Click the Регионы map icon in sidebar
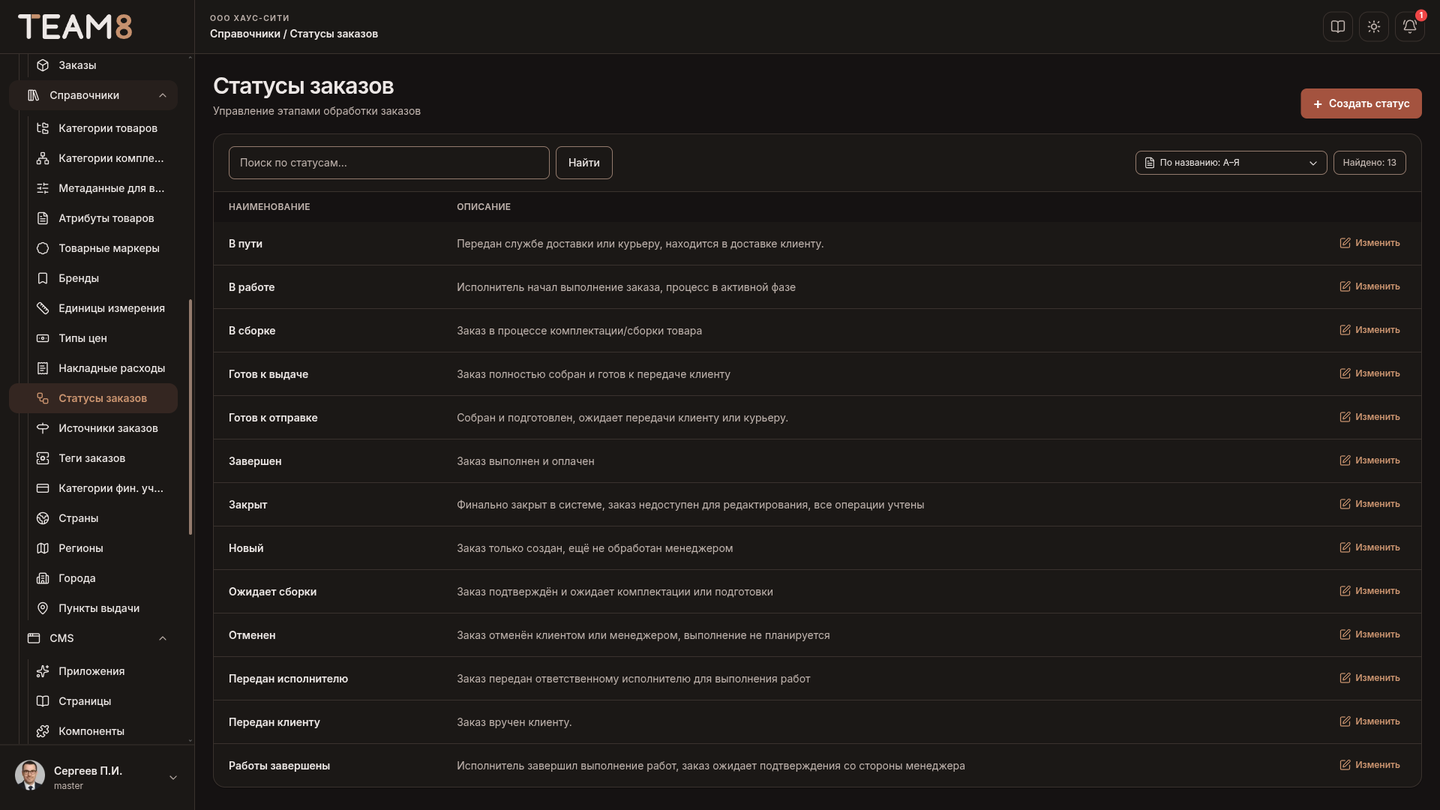 point(43,548)
